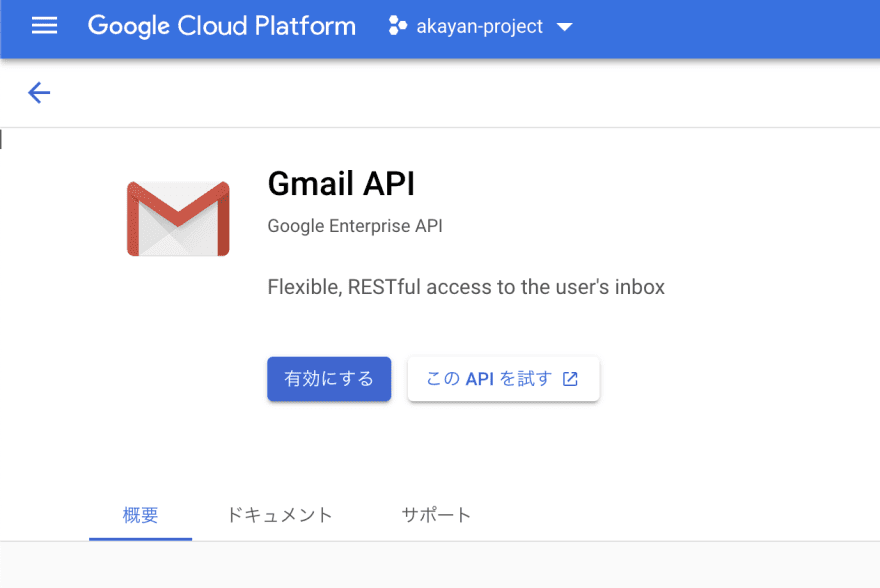
Task: Click the Gmail envelope logo
Action: [x=178, y=218]
